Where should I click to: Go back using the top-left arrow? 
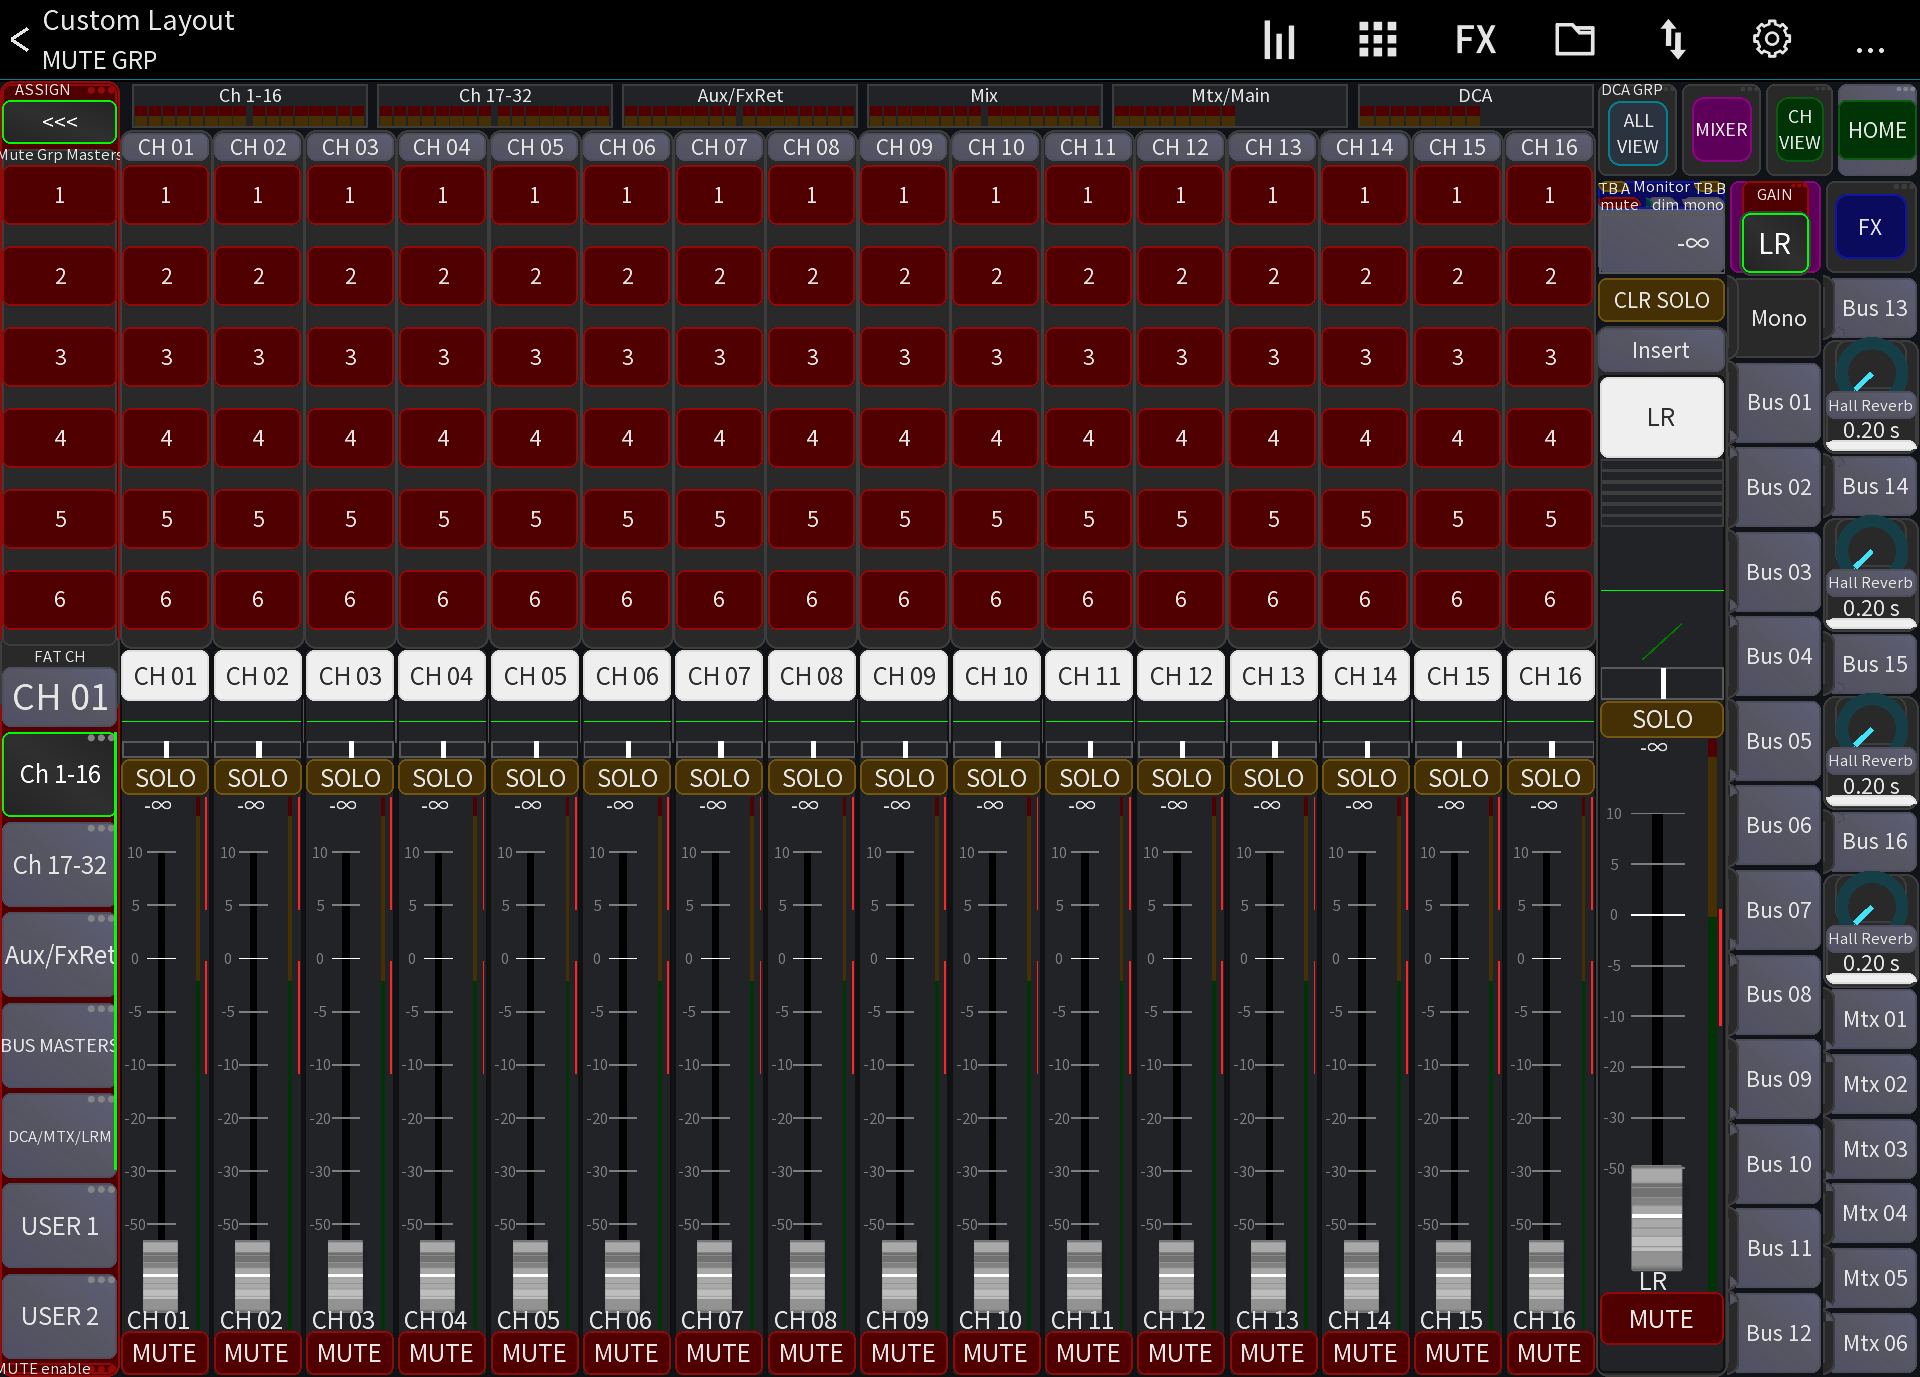point(20,40)
